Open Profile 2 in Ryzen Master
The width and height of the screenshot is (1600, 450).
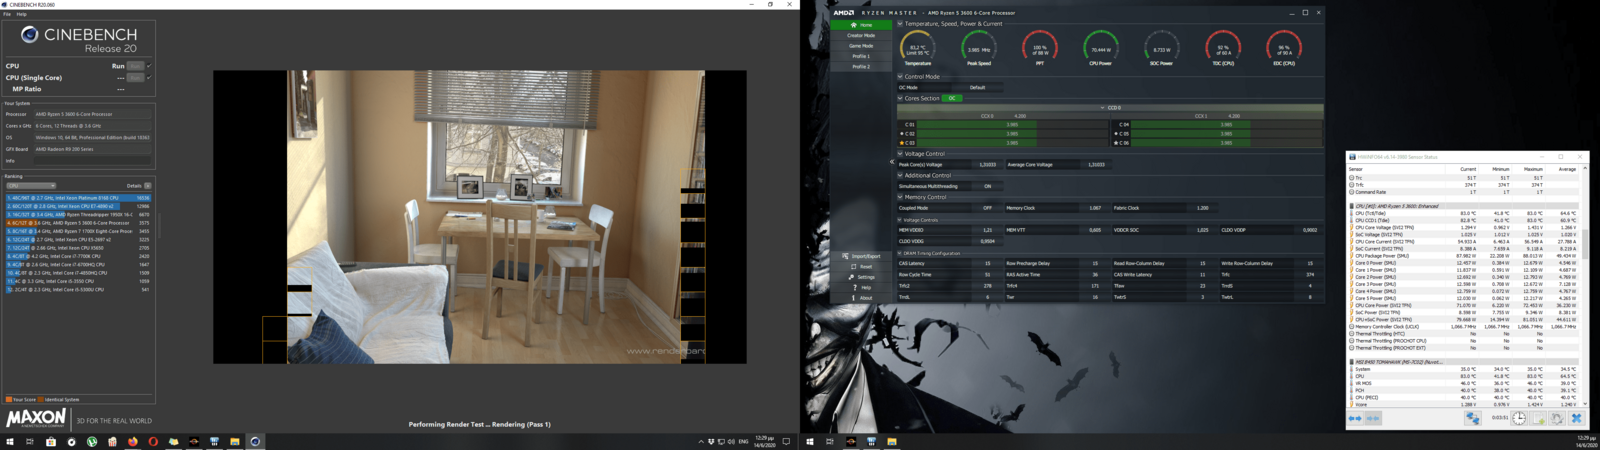[861, 67]
